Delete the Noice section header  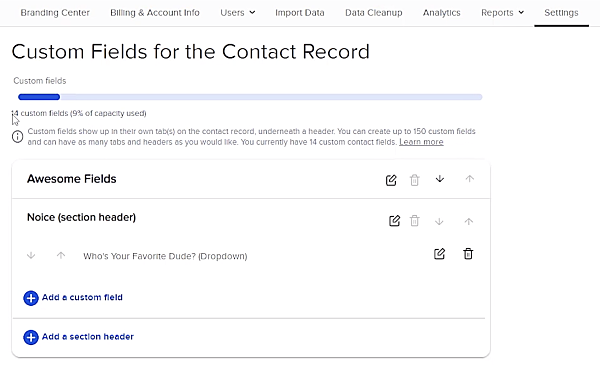(414, 221)
